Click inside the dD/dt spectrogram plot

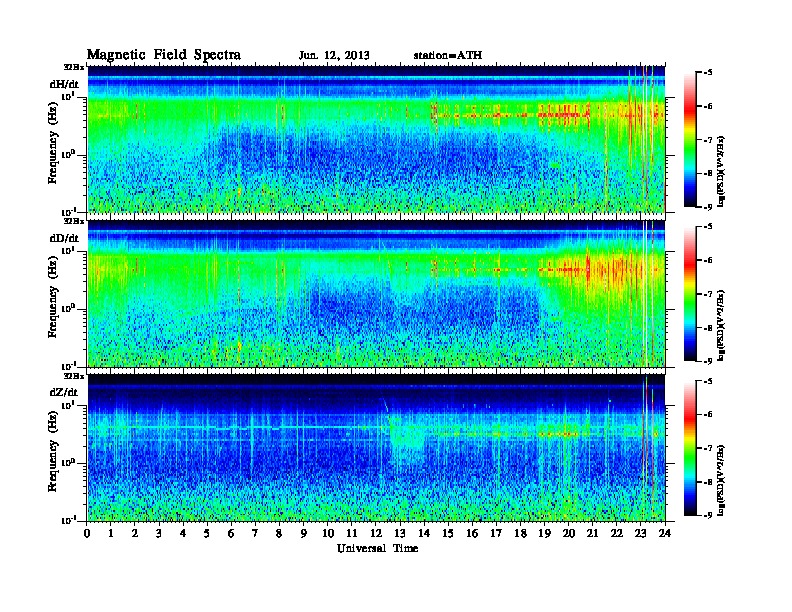click(x=376, y=294)
